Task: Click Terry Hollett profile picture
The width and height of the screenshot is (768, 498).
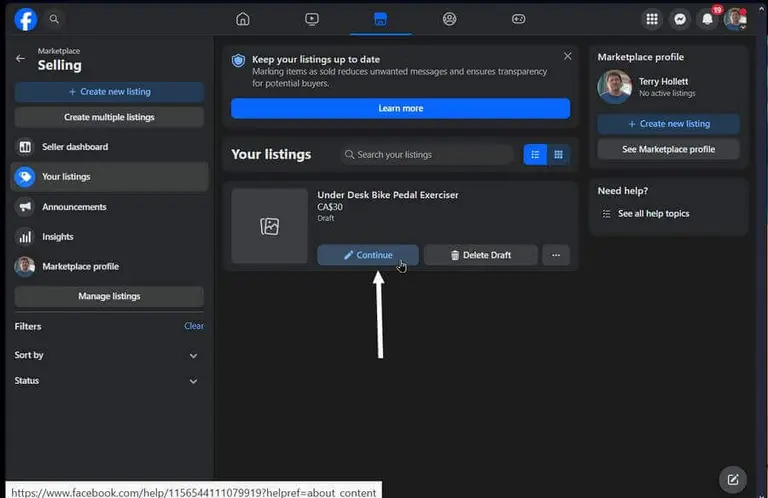Action: pyautogui.click(x=614, y=87)
